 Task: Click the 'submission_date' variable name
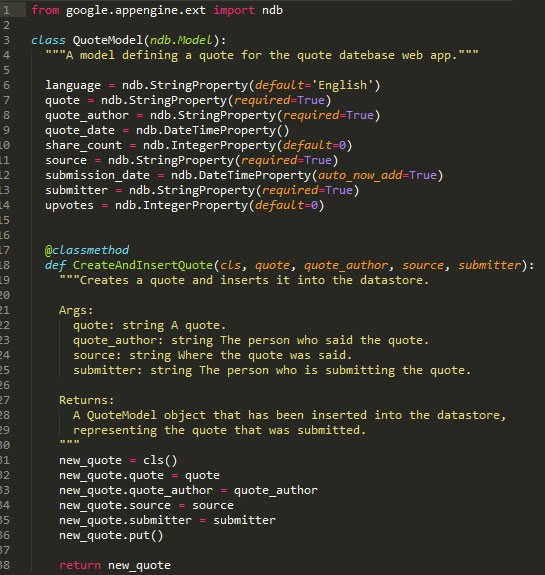[x=97, y=176]
